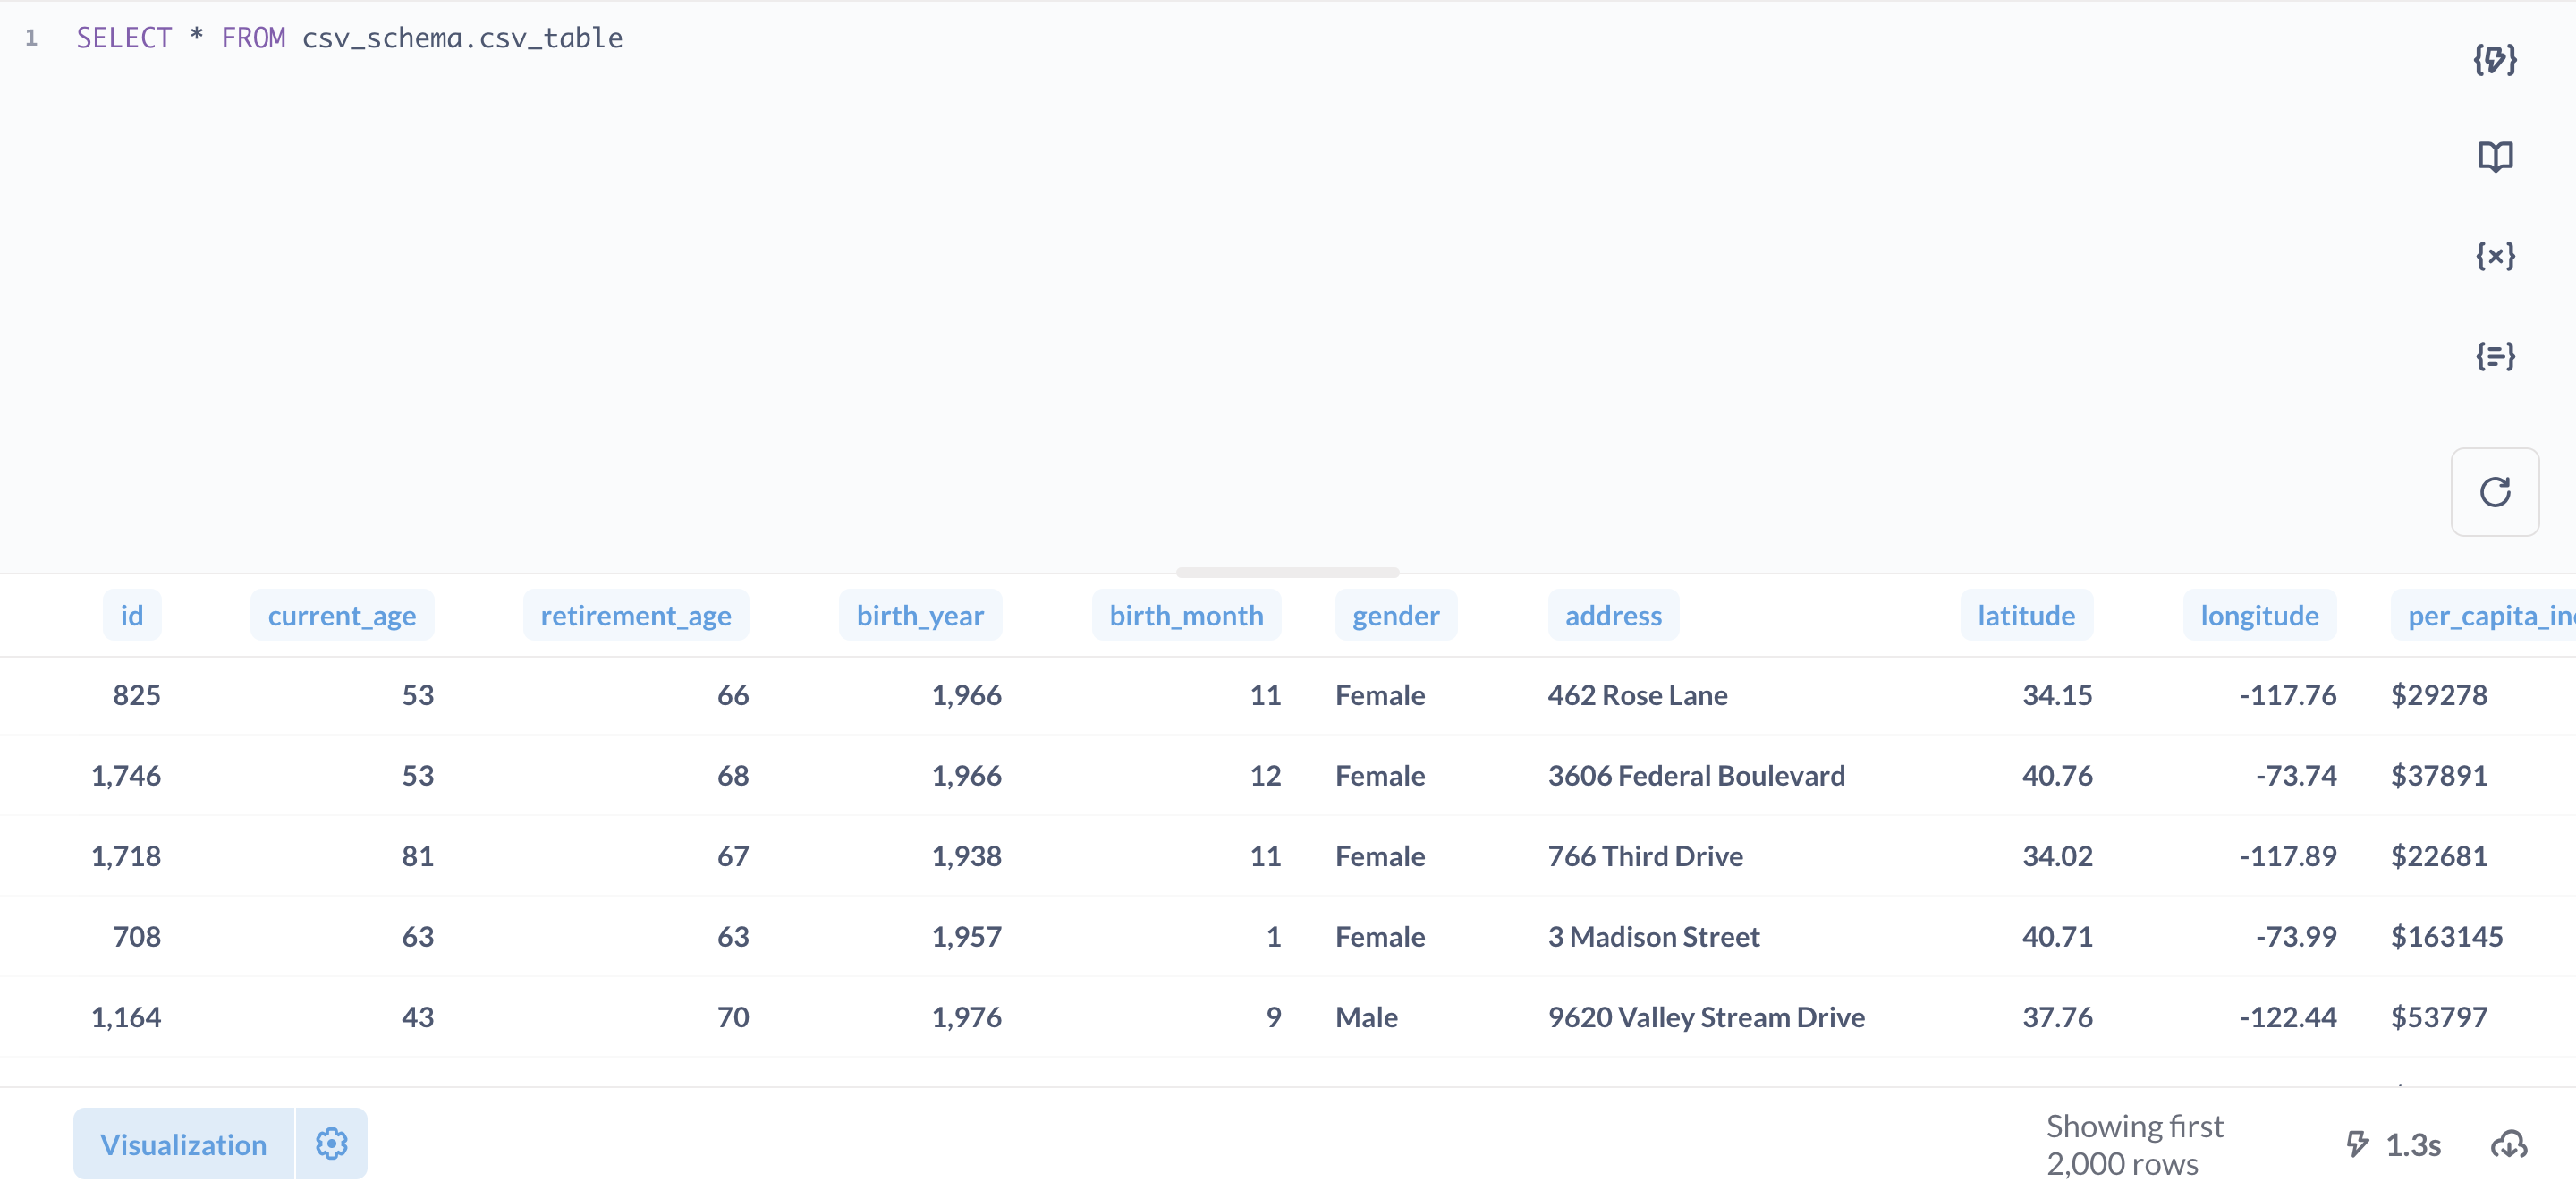This screenshot has width=2576, height=1199.
Task: Open the gender column header menu
Action: 1396,615
